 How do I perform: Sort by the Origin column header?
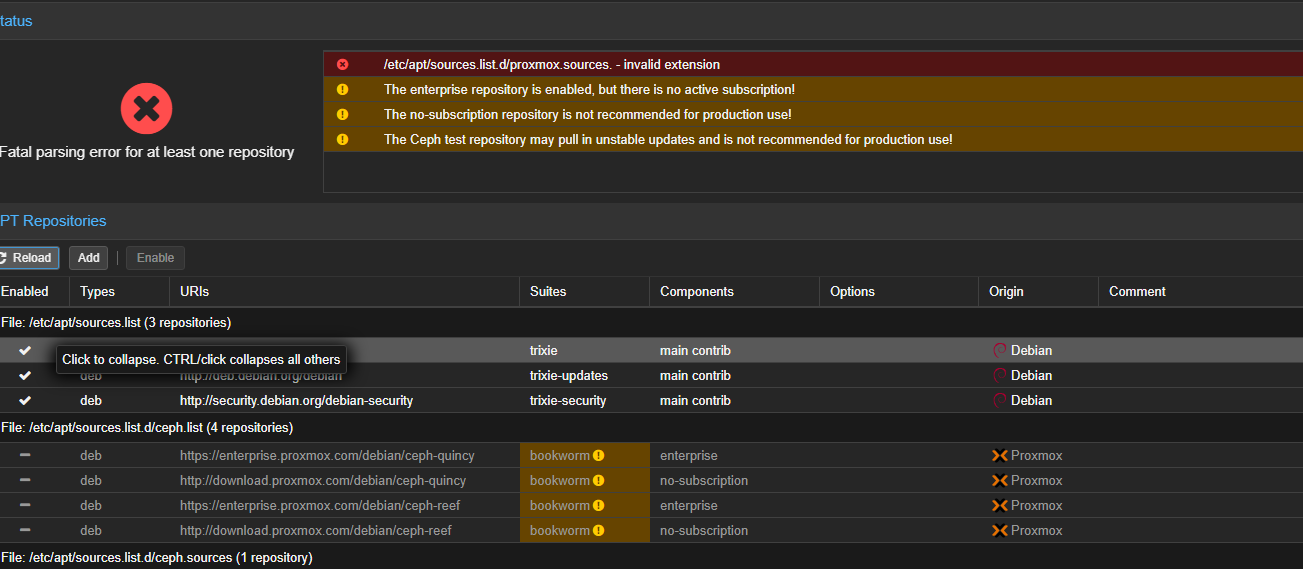pos(1007,292)
